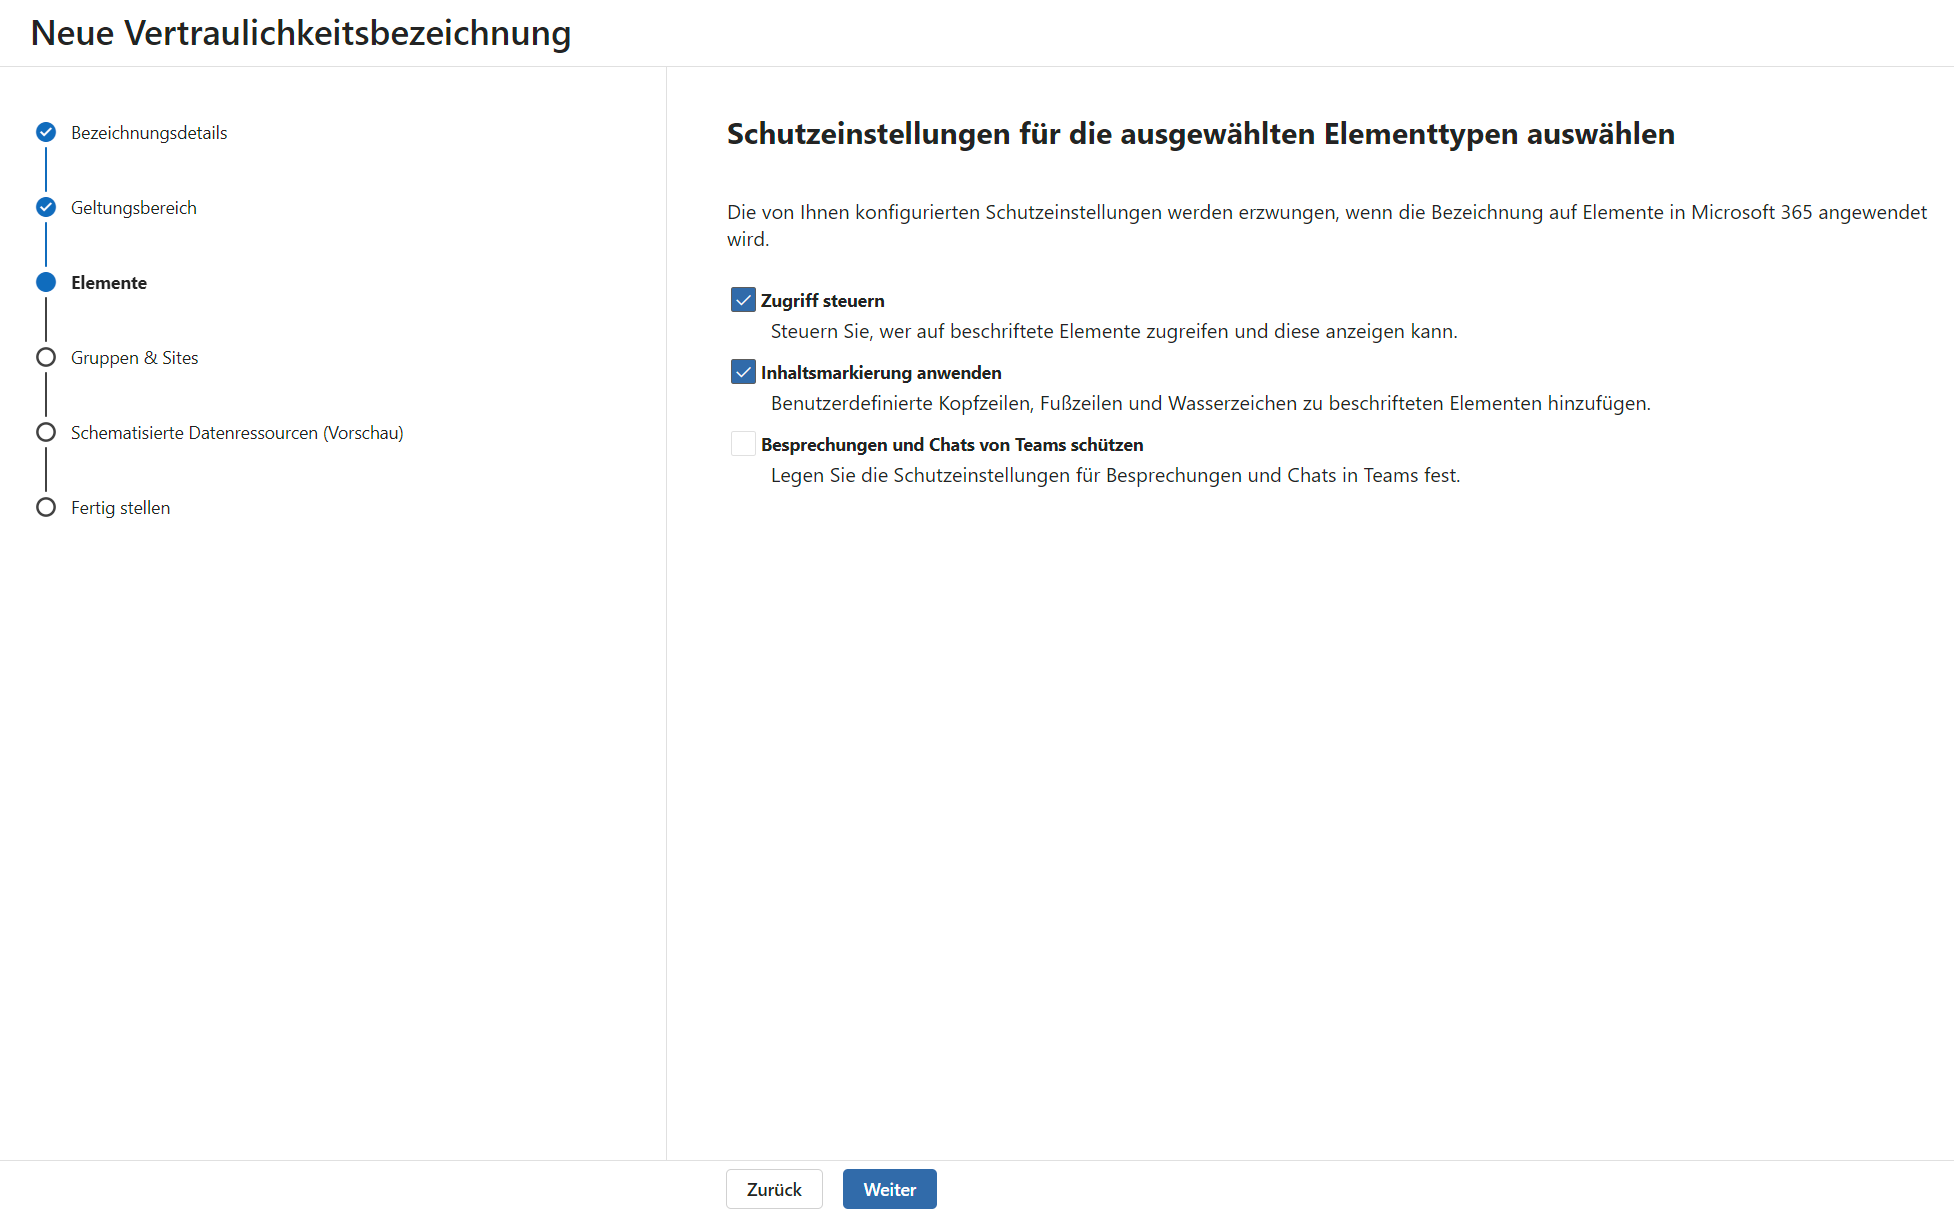This screenshot has height=1214, width=1954.
Task: Click the Bezeichnungsdetails completed checkmark icon
Action: (x=46, y=132)
